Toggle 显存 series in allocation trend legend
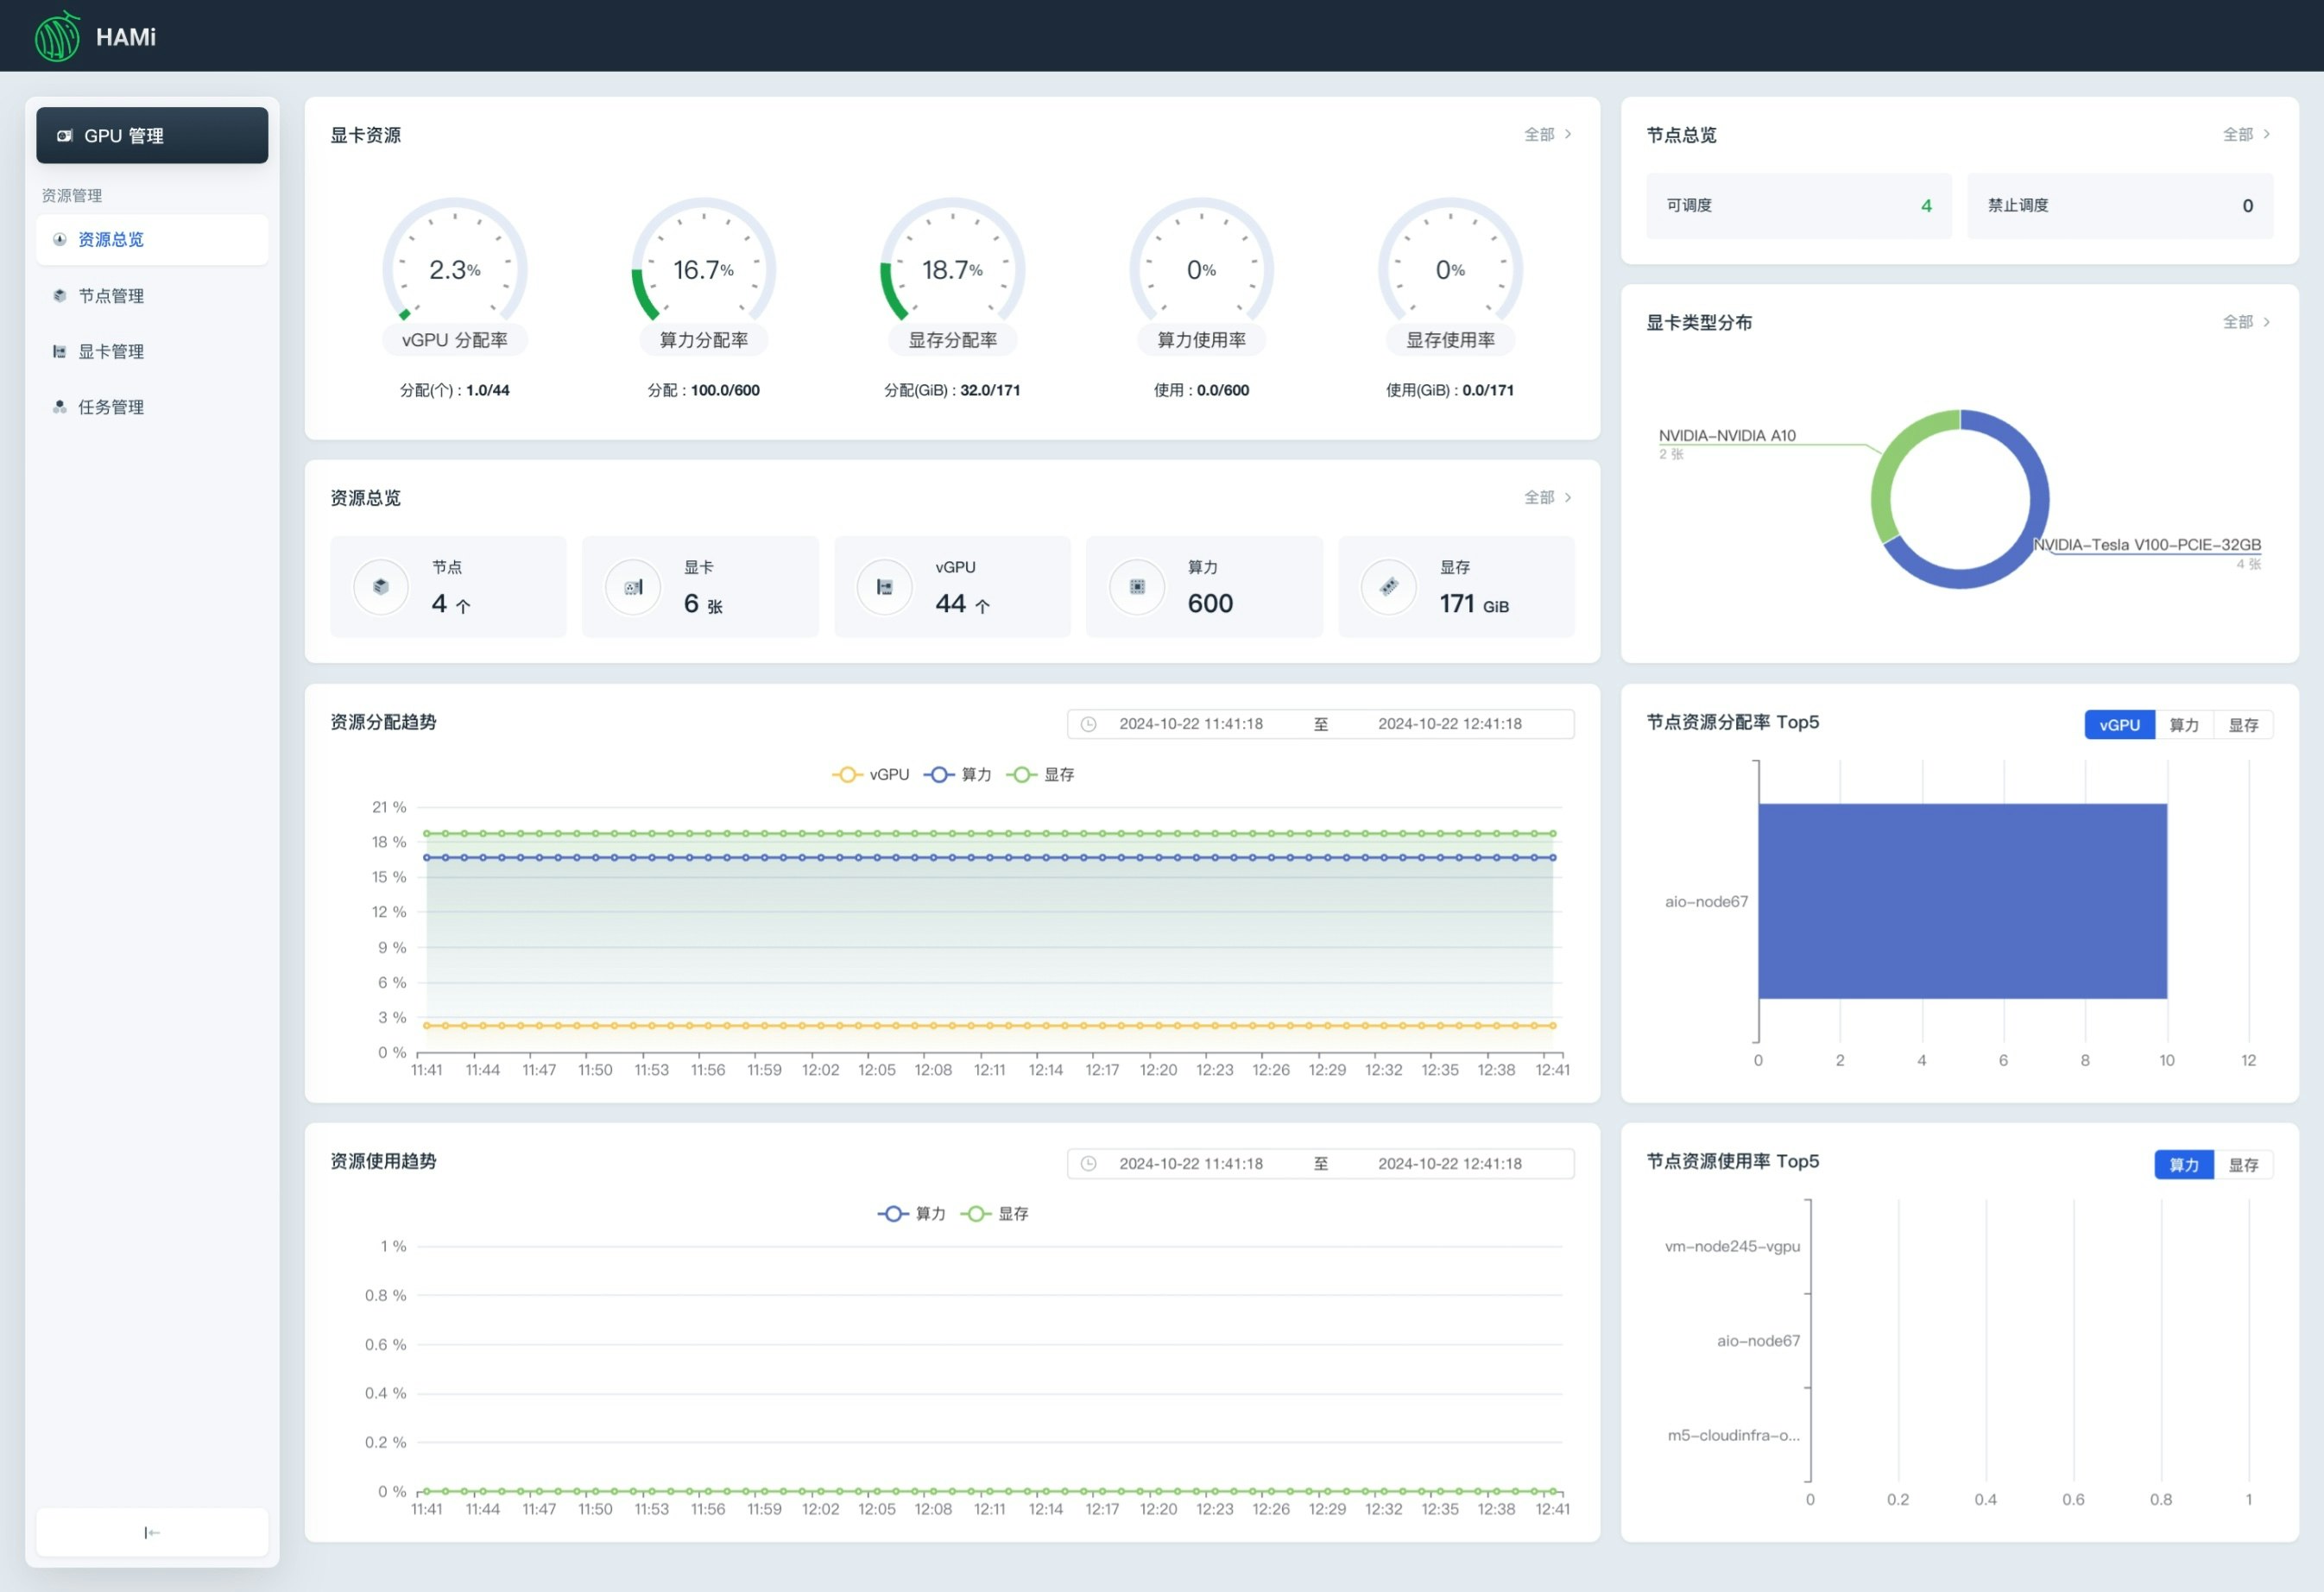The image size is (2324, 1592). [1041, 775]
